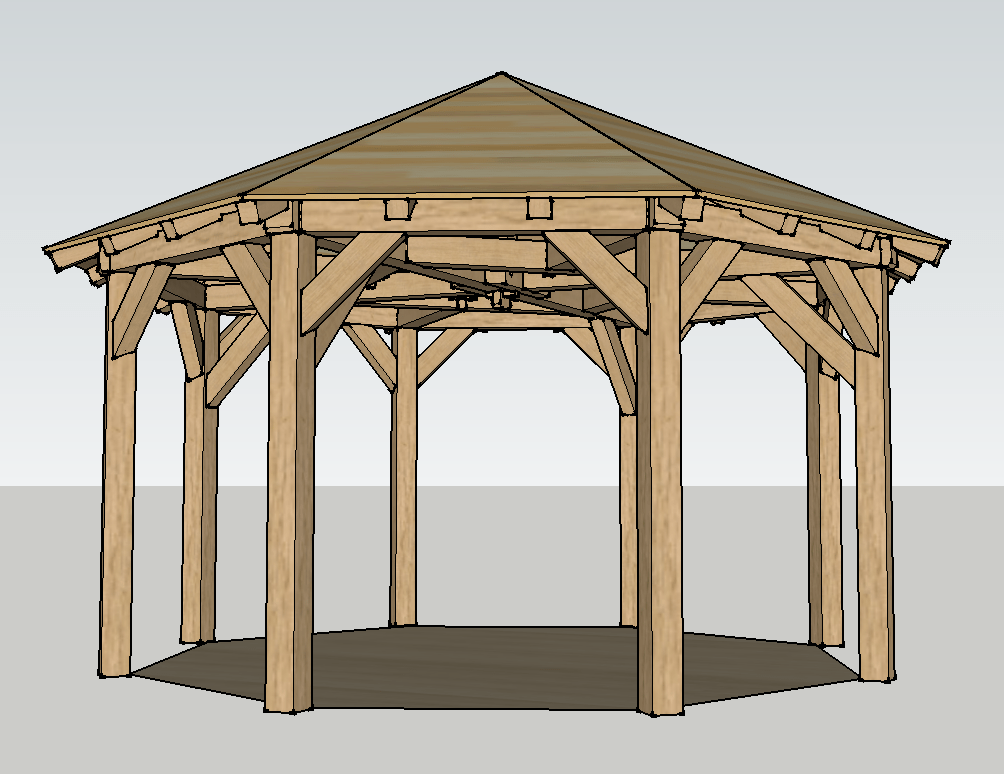Click the dark octagonal floor shadow
The width and height of the screenshot is (1004, 774).
[x=493, y=669]
